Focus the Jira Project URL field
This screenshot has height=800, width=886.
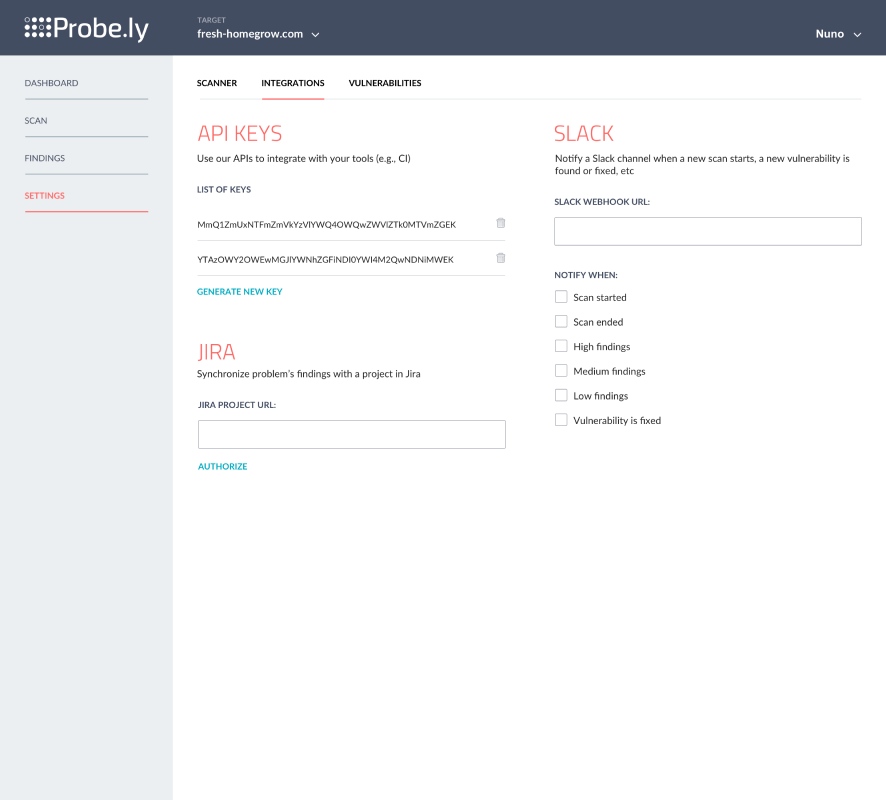coord(351,434)
